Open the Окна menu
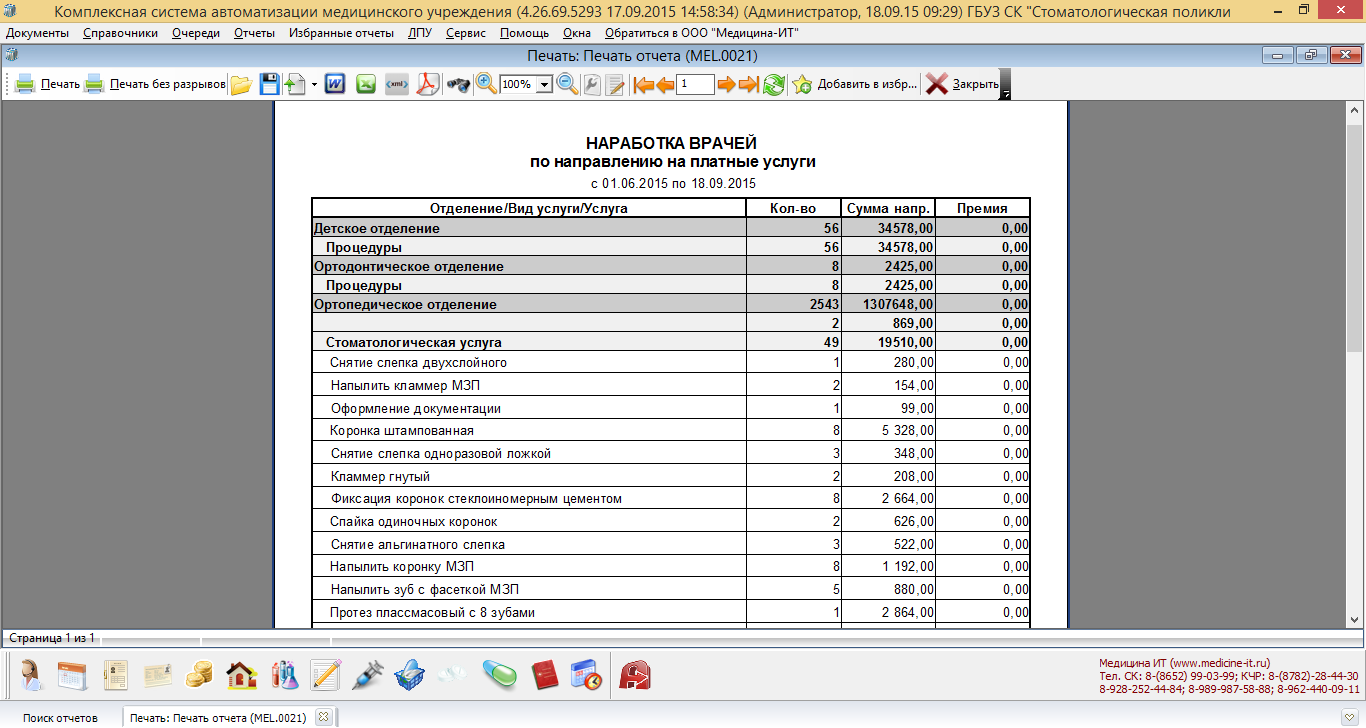 tap(577, 33)
